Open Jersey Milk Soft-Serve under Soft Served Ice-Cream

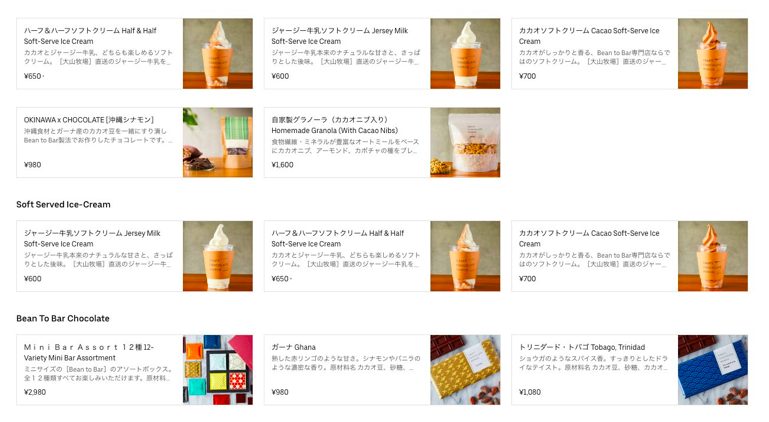pyautogui.click(x=134, y=256)
